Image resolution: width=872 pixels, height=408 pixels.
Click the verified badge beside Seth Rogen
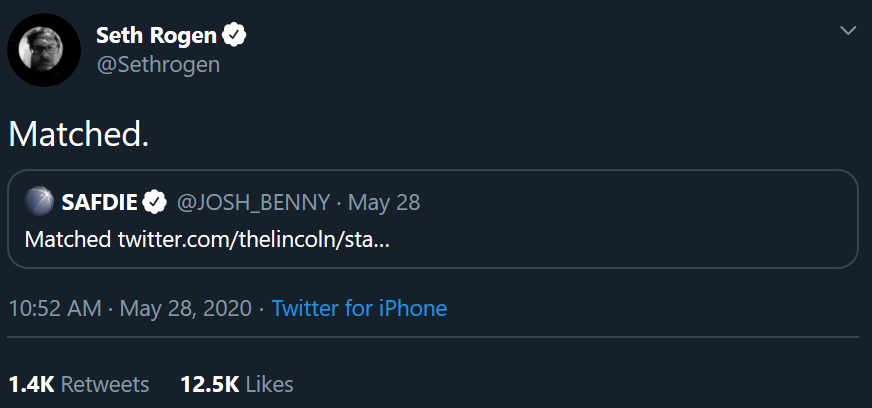click(236, 36)
